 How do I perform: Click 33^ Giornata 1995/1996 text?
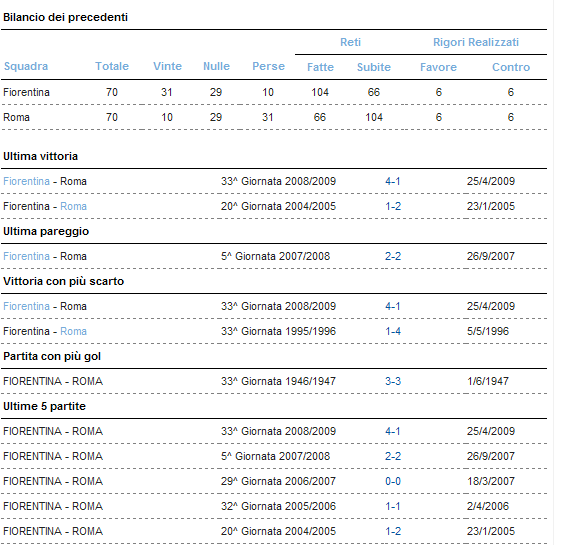(278, 331)
